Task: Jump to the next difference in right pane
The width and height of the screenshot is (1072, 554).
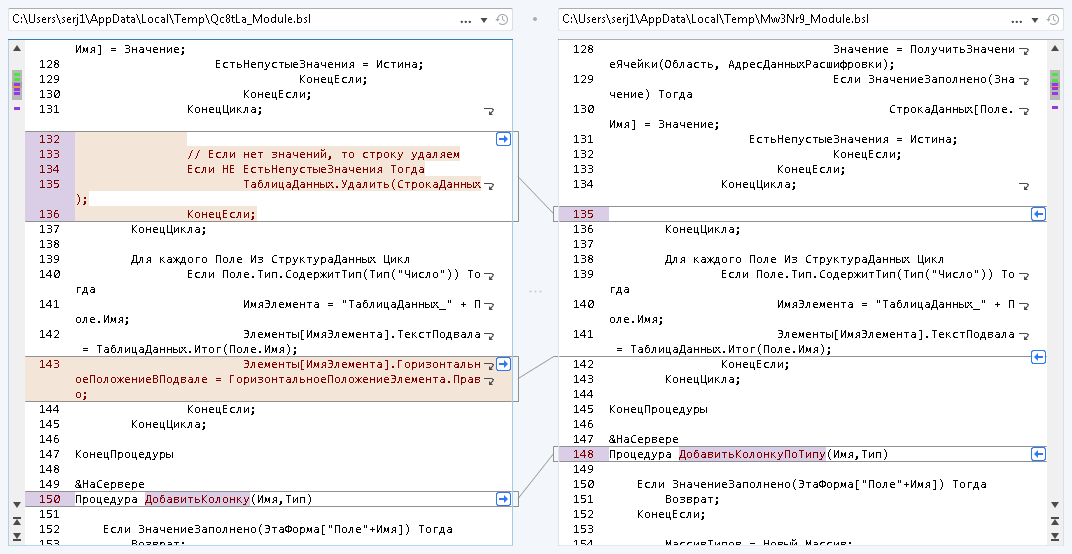Action: pyautogui.click(x=1056, y=538)
